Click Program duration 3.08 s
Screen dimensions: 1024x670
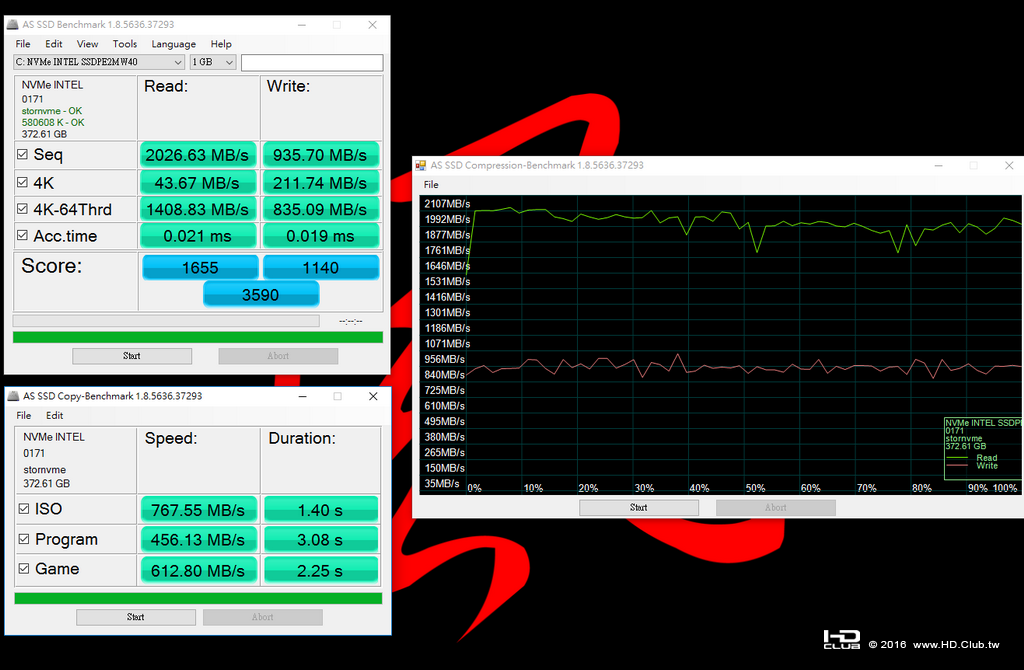click(320, 540)
